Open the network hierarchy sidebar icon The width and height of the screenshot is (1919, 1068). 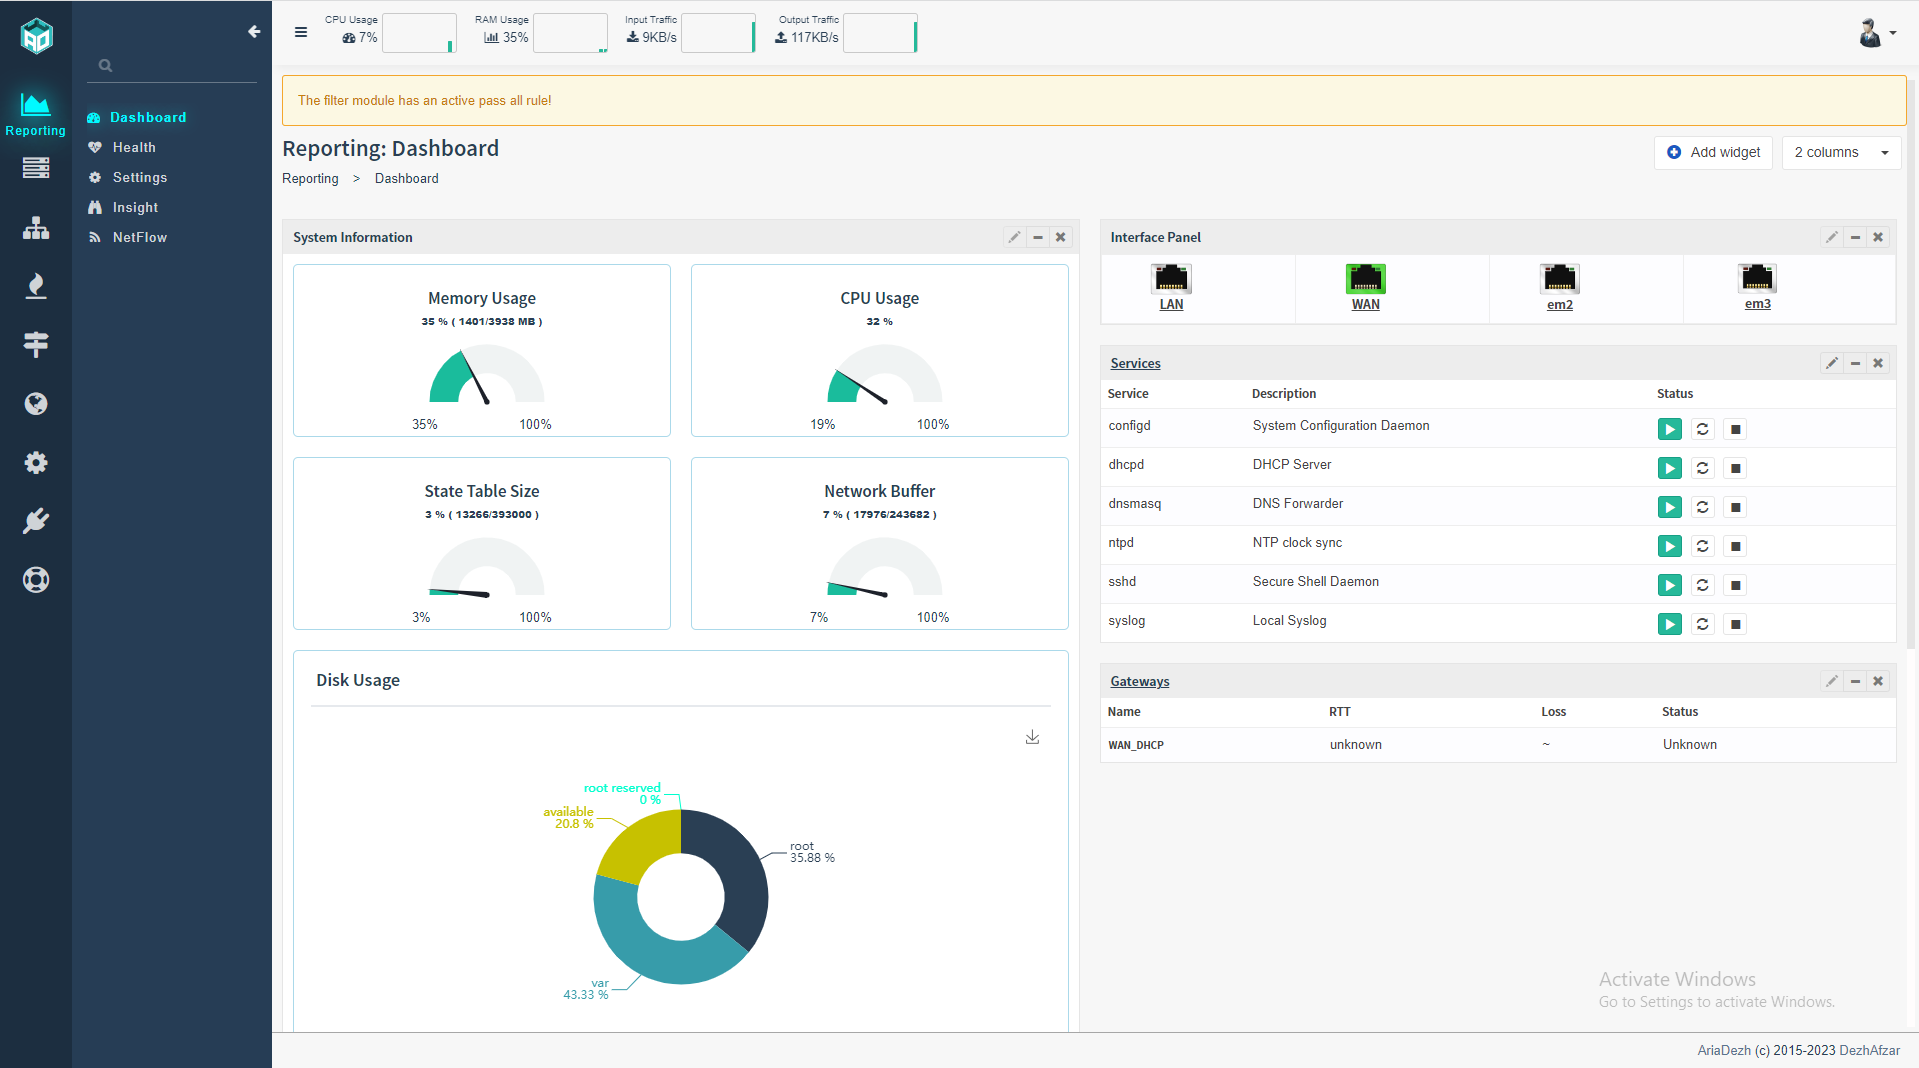pos(36,228)
